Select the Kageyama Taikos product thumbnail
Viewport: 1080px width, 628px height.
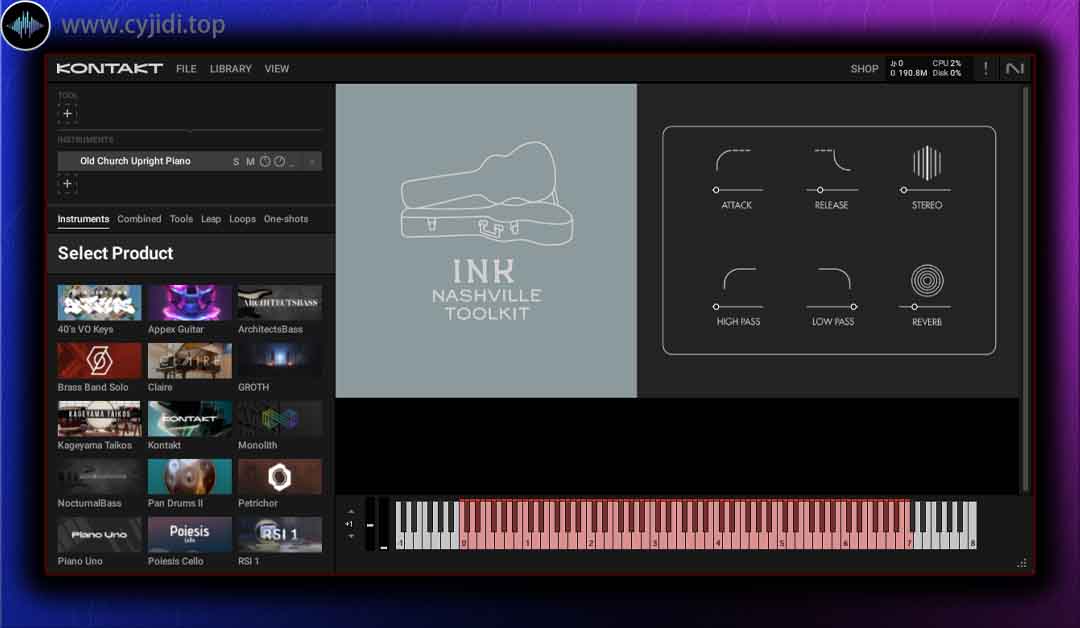[x=100, y=418]
